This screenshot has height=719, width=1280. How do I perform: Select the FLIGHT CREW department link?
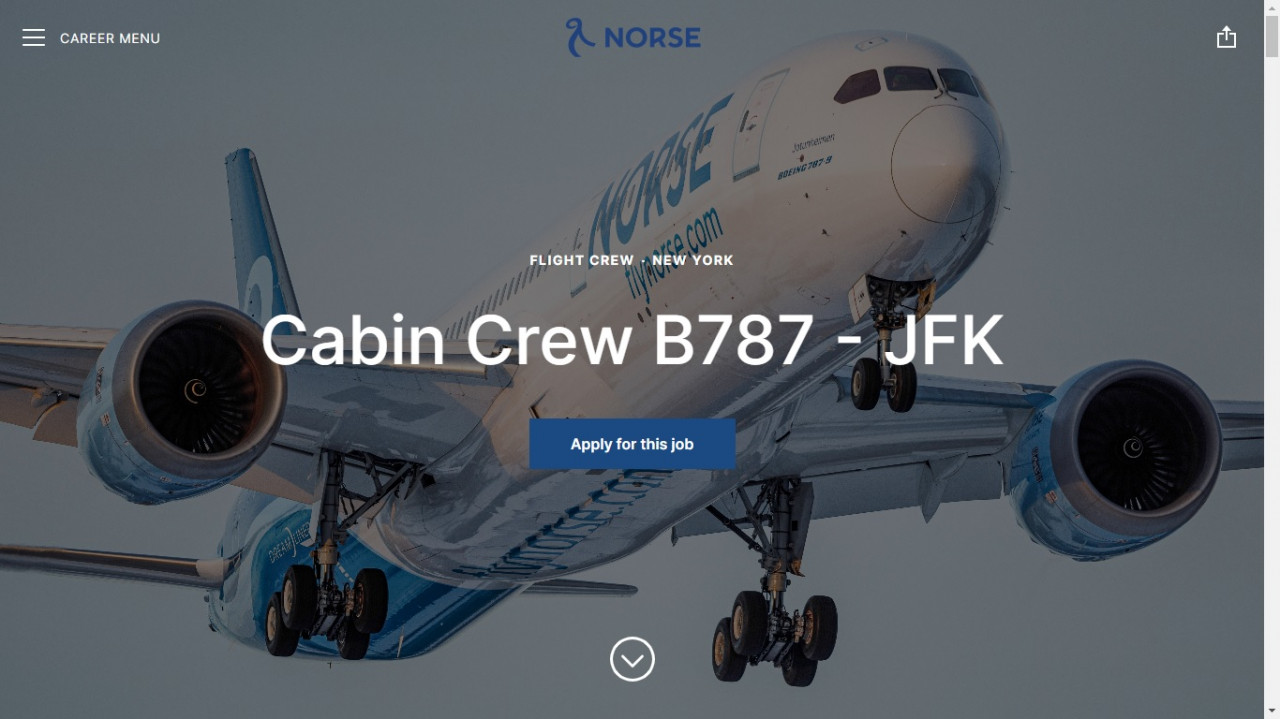582,260
